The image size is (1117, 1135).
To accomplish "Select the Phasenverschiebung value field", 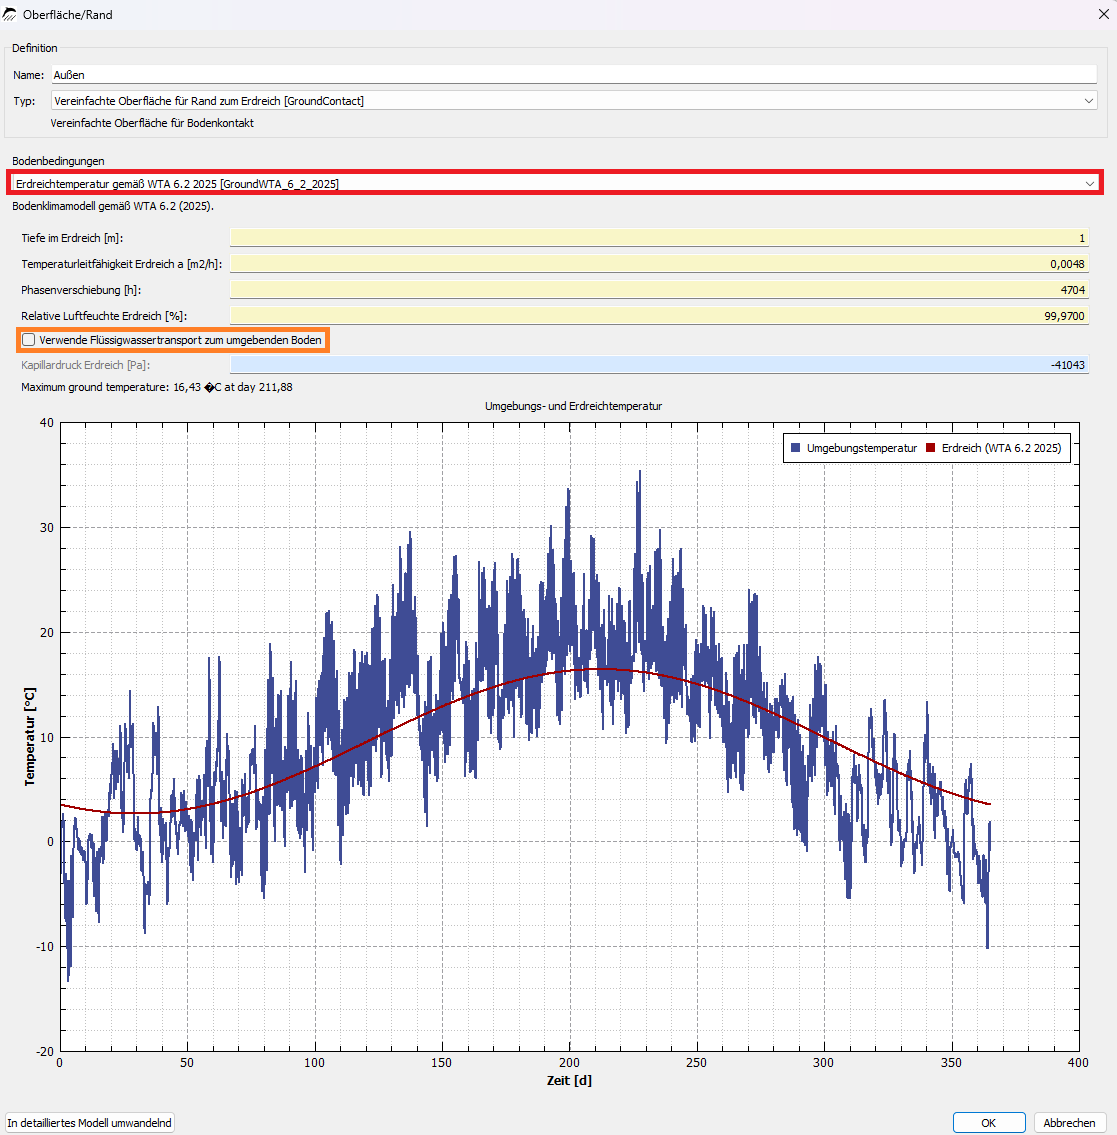I will point(659,290).
